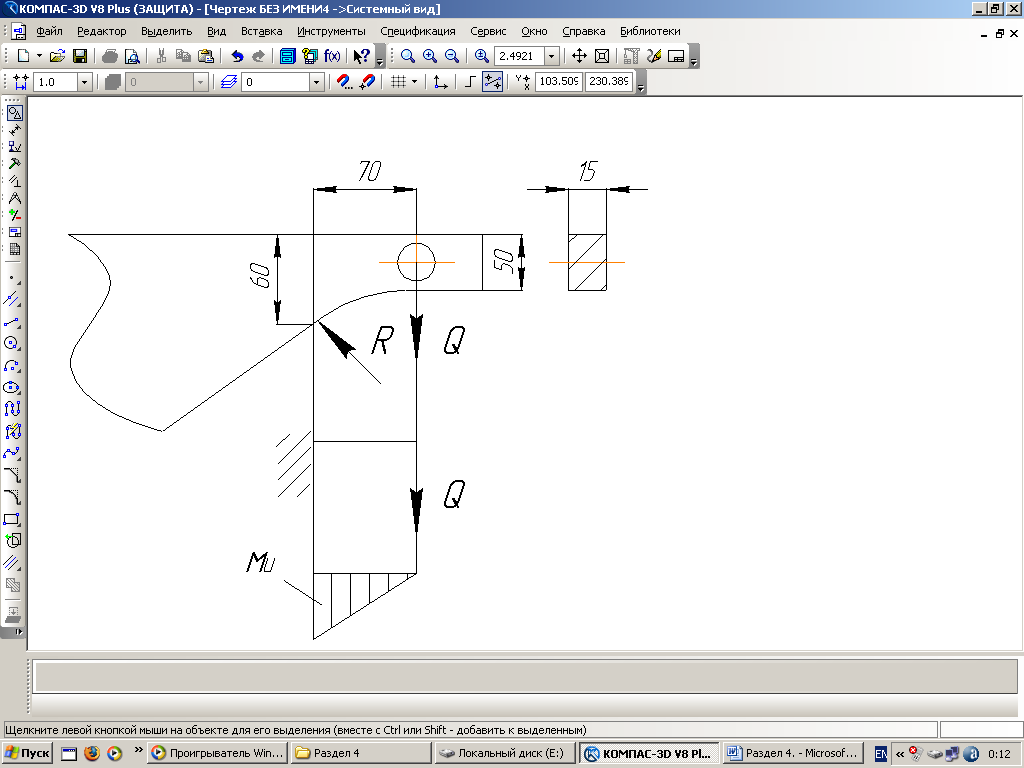Click the Пуск start button

pyautogui.click(x=28, y=753)
